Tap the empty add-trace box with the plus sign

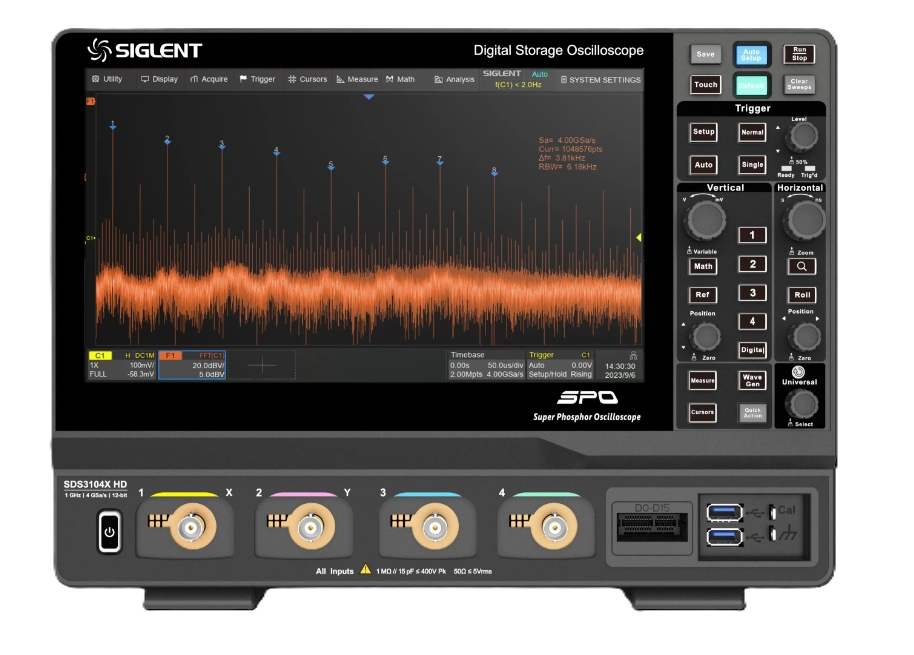(x=262, y=366)
